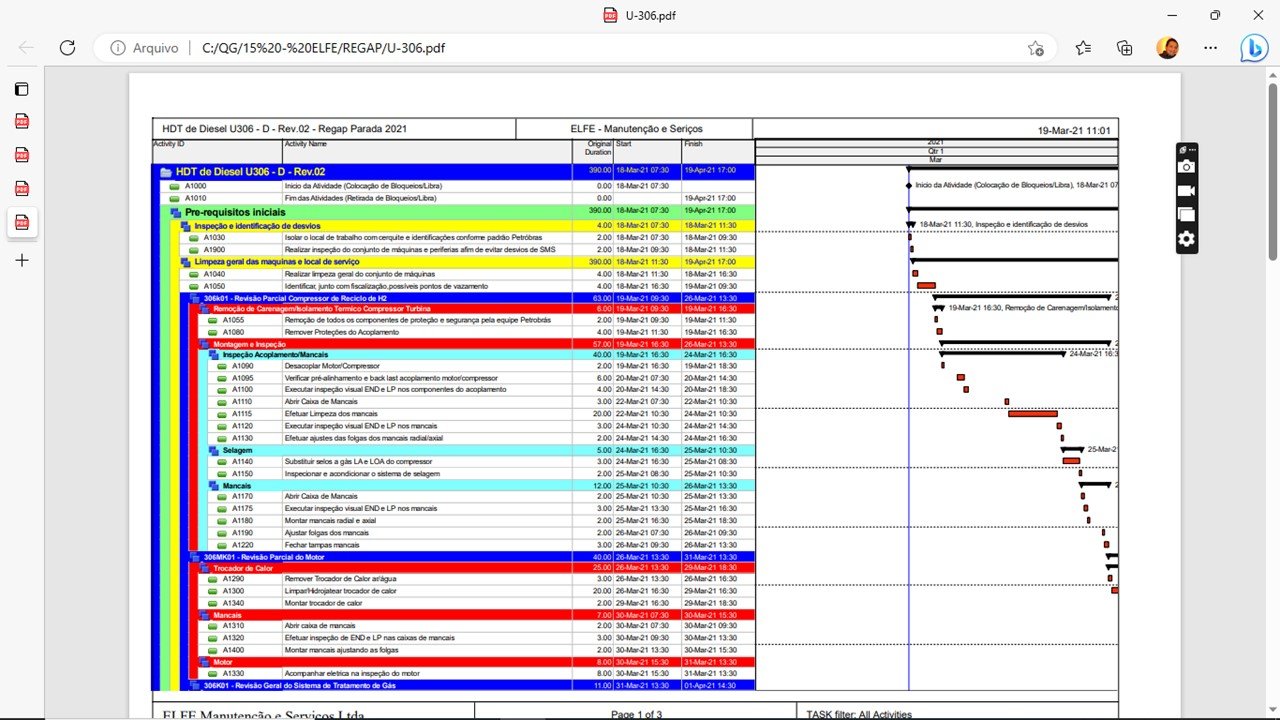Click the camera screenshot icon in overlay
The height and width of the screenshot is (720, 1280).
click(x=1186, y=166)
